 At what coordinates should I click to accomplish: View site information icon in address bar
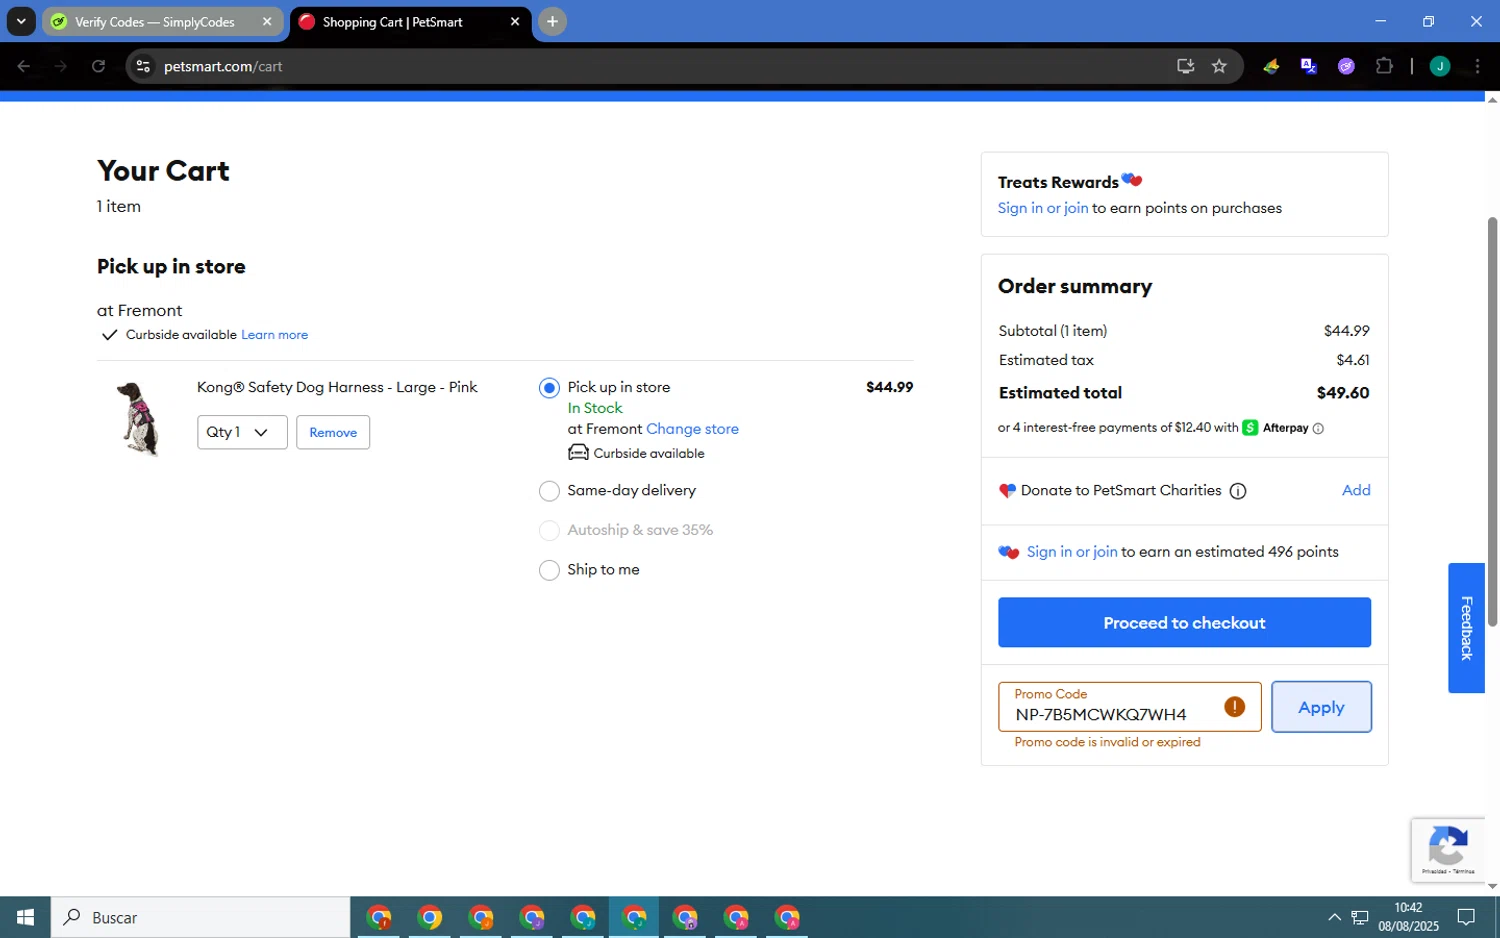click(143, 66)
